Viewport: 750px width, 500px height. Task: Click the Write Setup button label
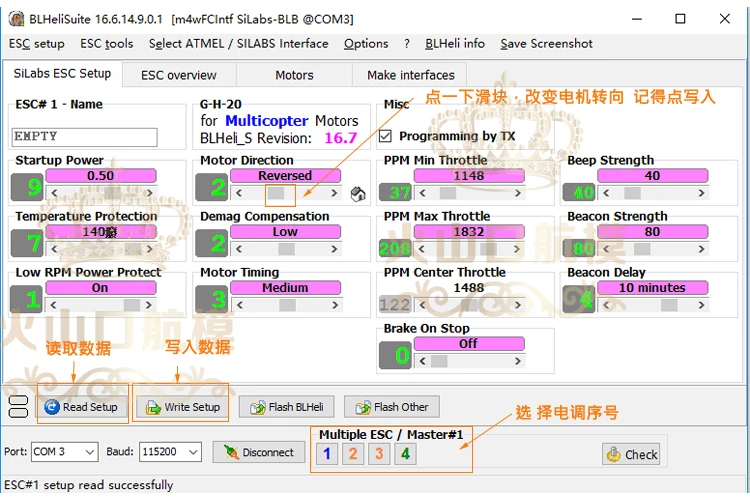(192, 407)
